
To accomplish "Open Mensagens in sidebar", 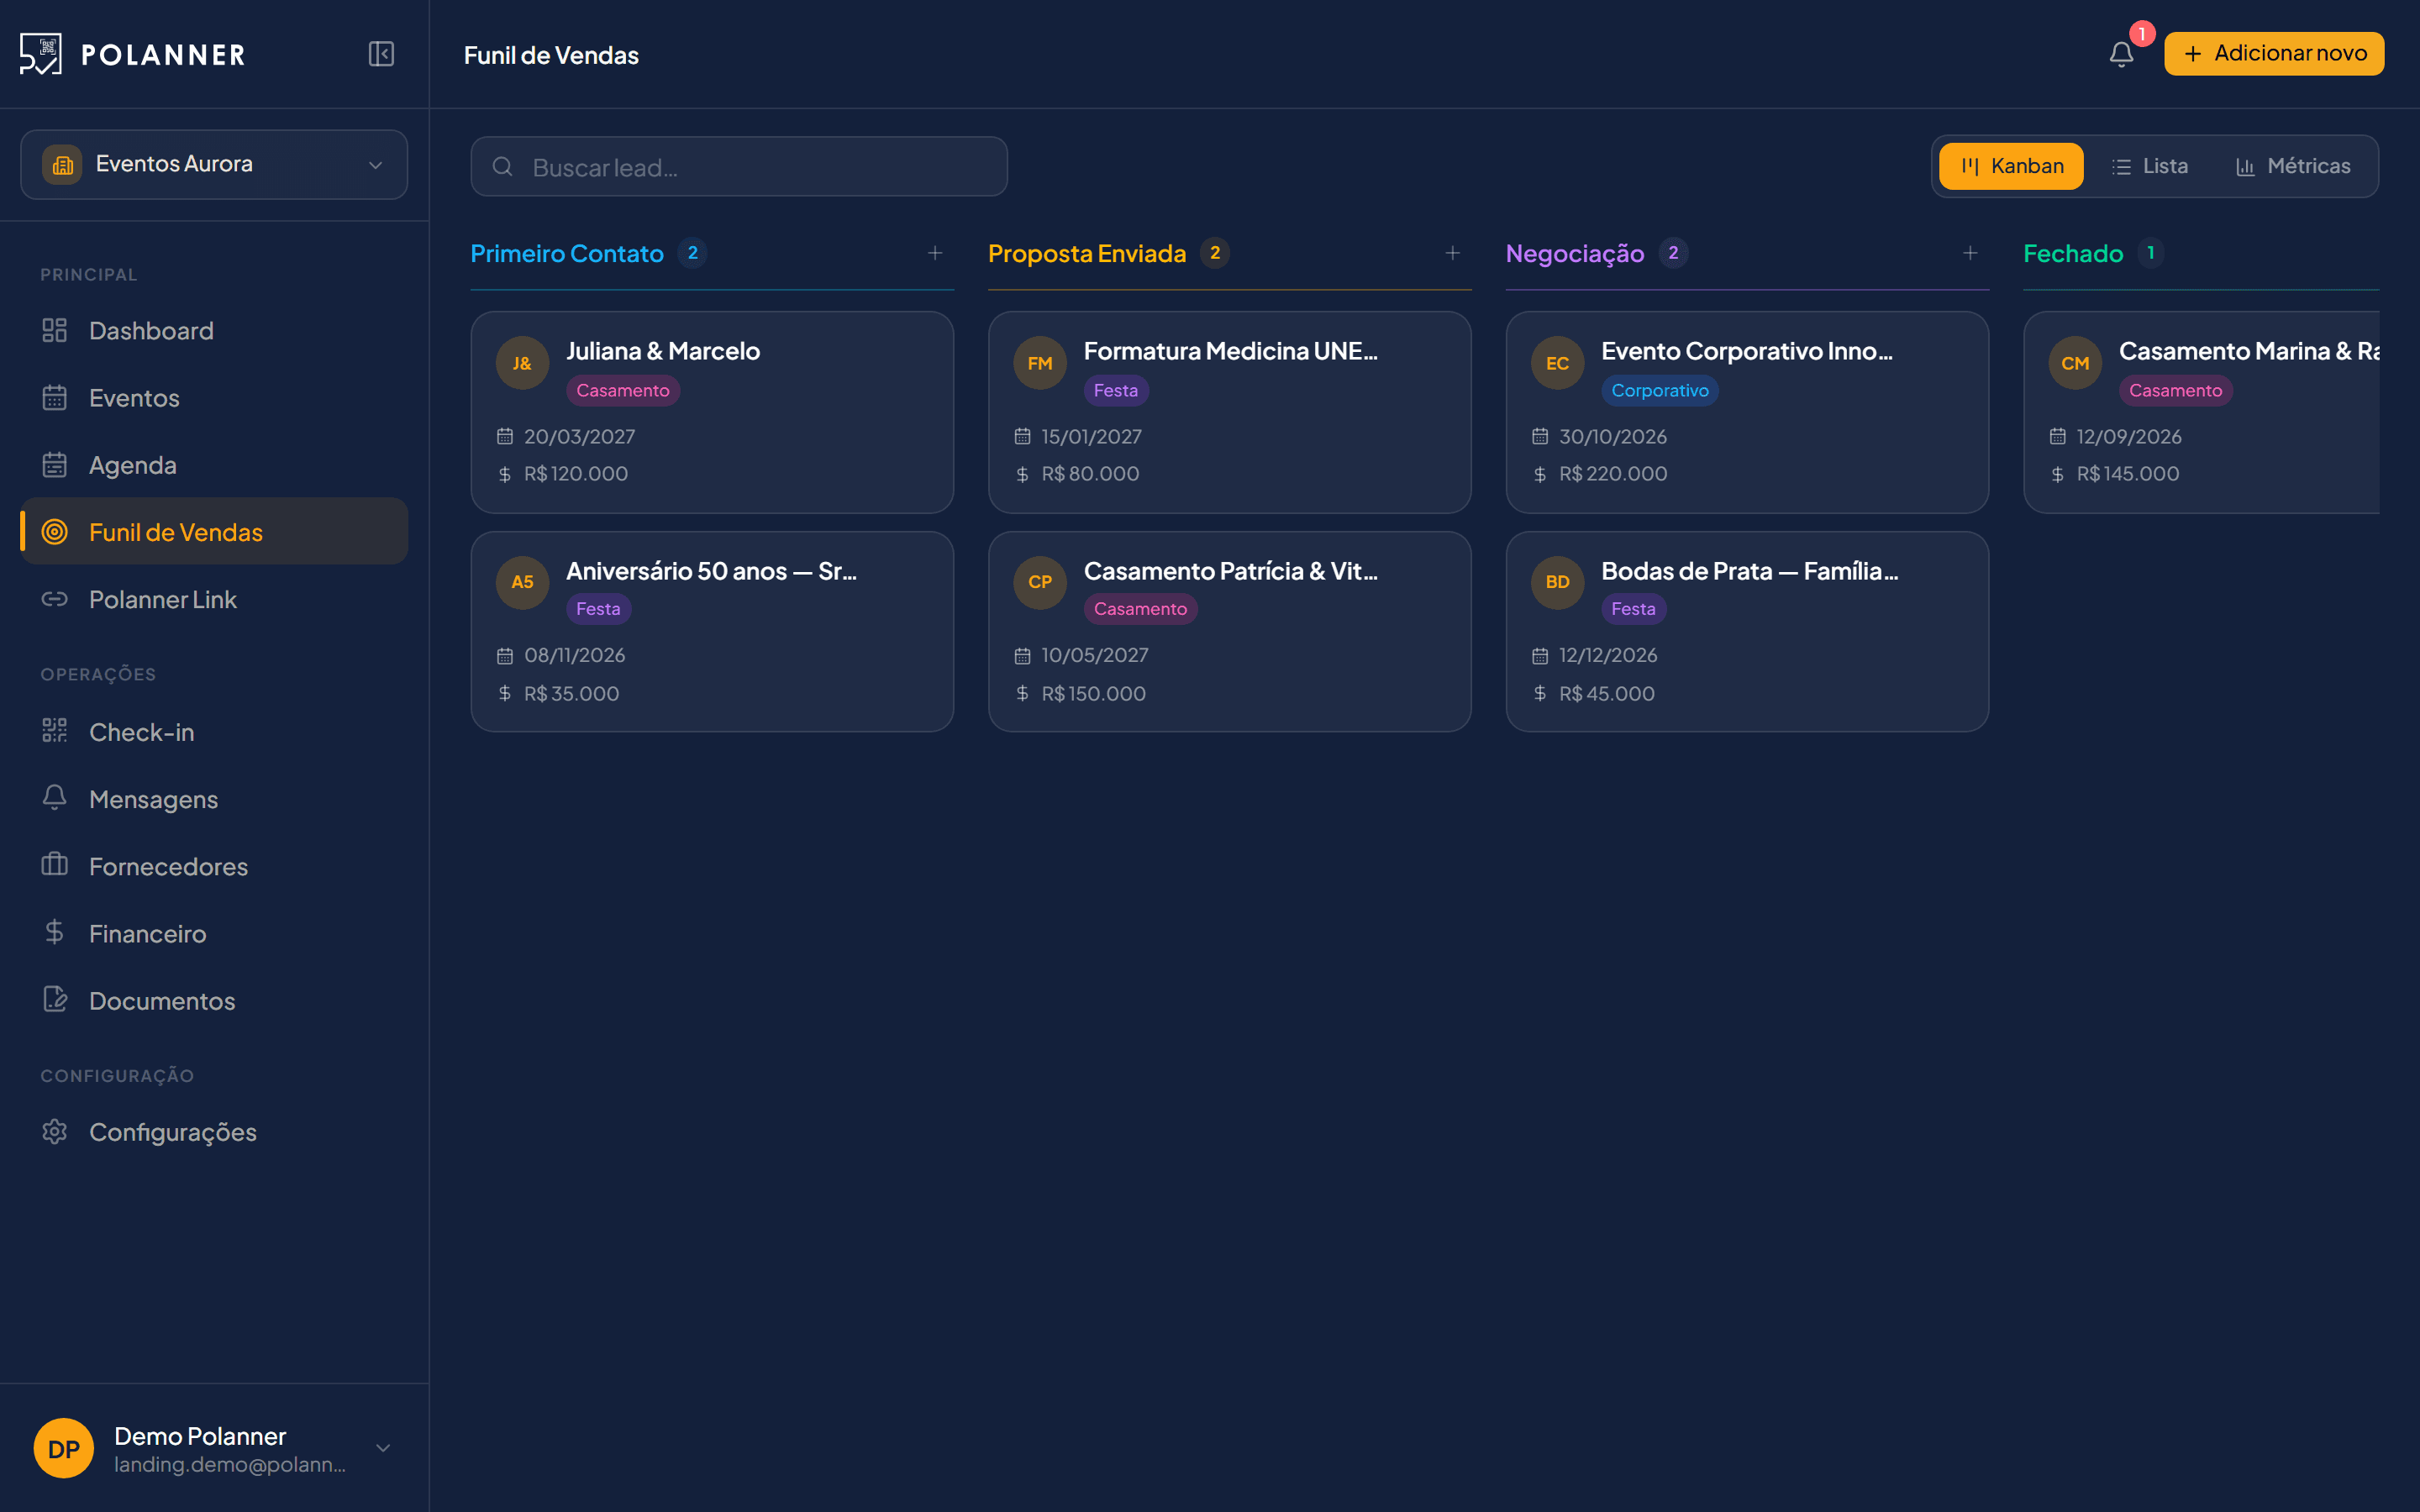I will [214, 799].
